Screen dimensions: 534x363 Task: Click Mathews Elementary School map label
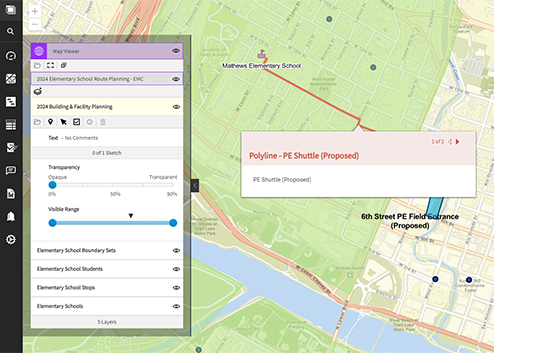tap(262, 66)
